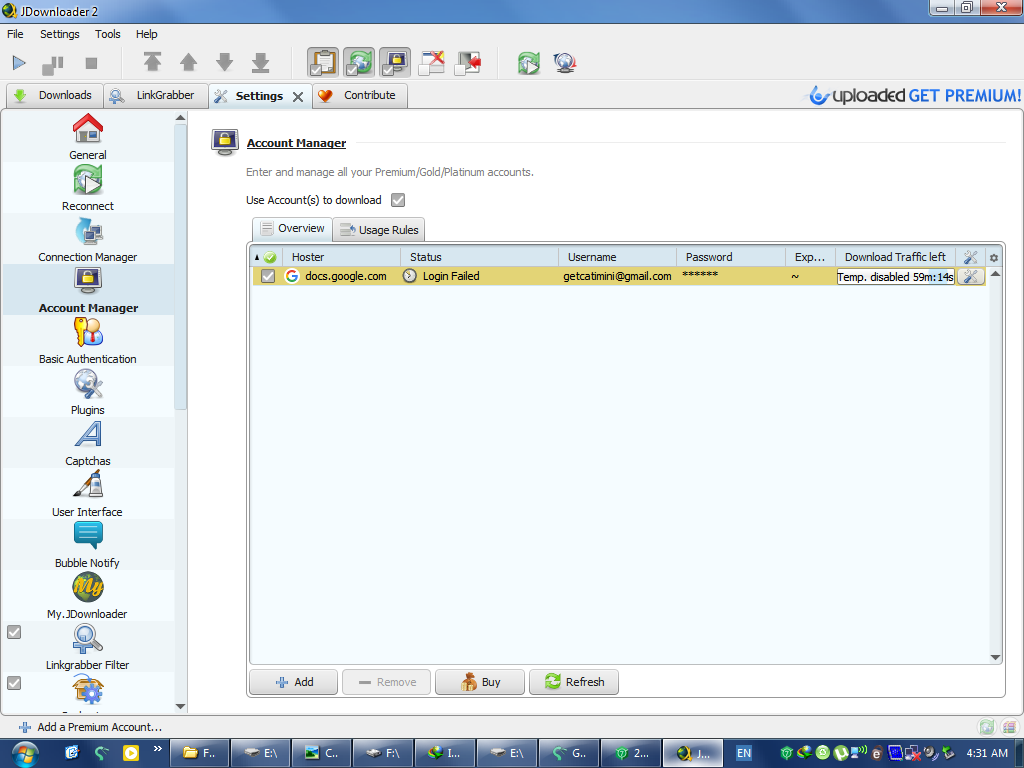The width and height of the screenshot is (1024, 768).
Task: Open Plugins settings in sidebar
Action: pyautogui.click(x=88, y=391)
